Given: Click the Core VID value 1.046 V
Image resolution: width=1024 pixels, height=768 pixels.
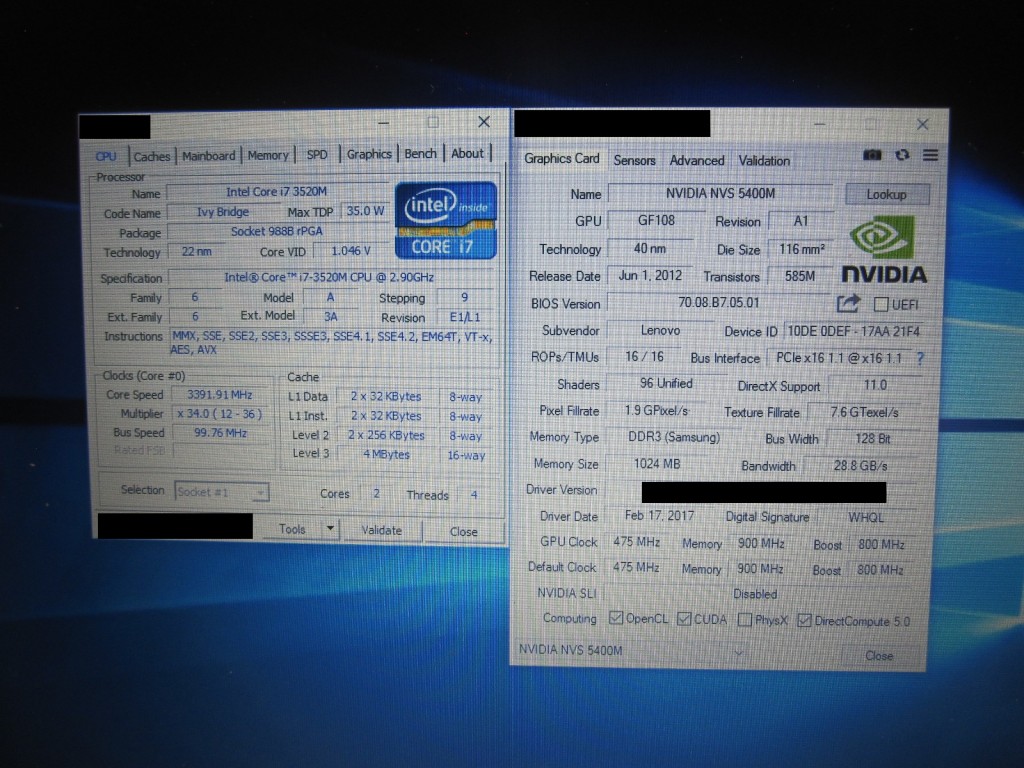Looking at the screenshot, I should coord(351,251).
